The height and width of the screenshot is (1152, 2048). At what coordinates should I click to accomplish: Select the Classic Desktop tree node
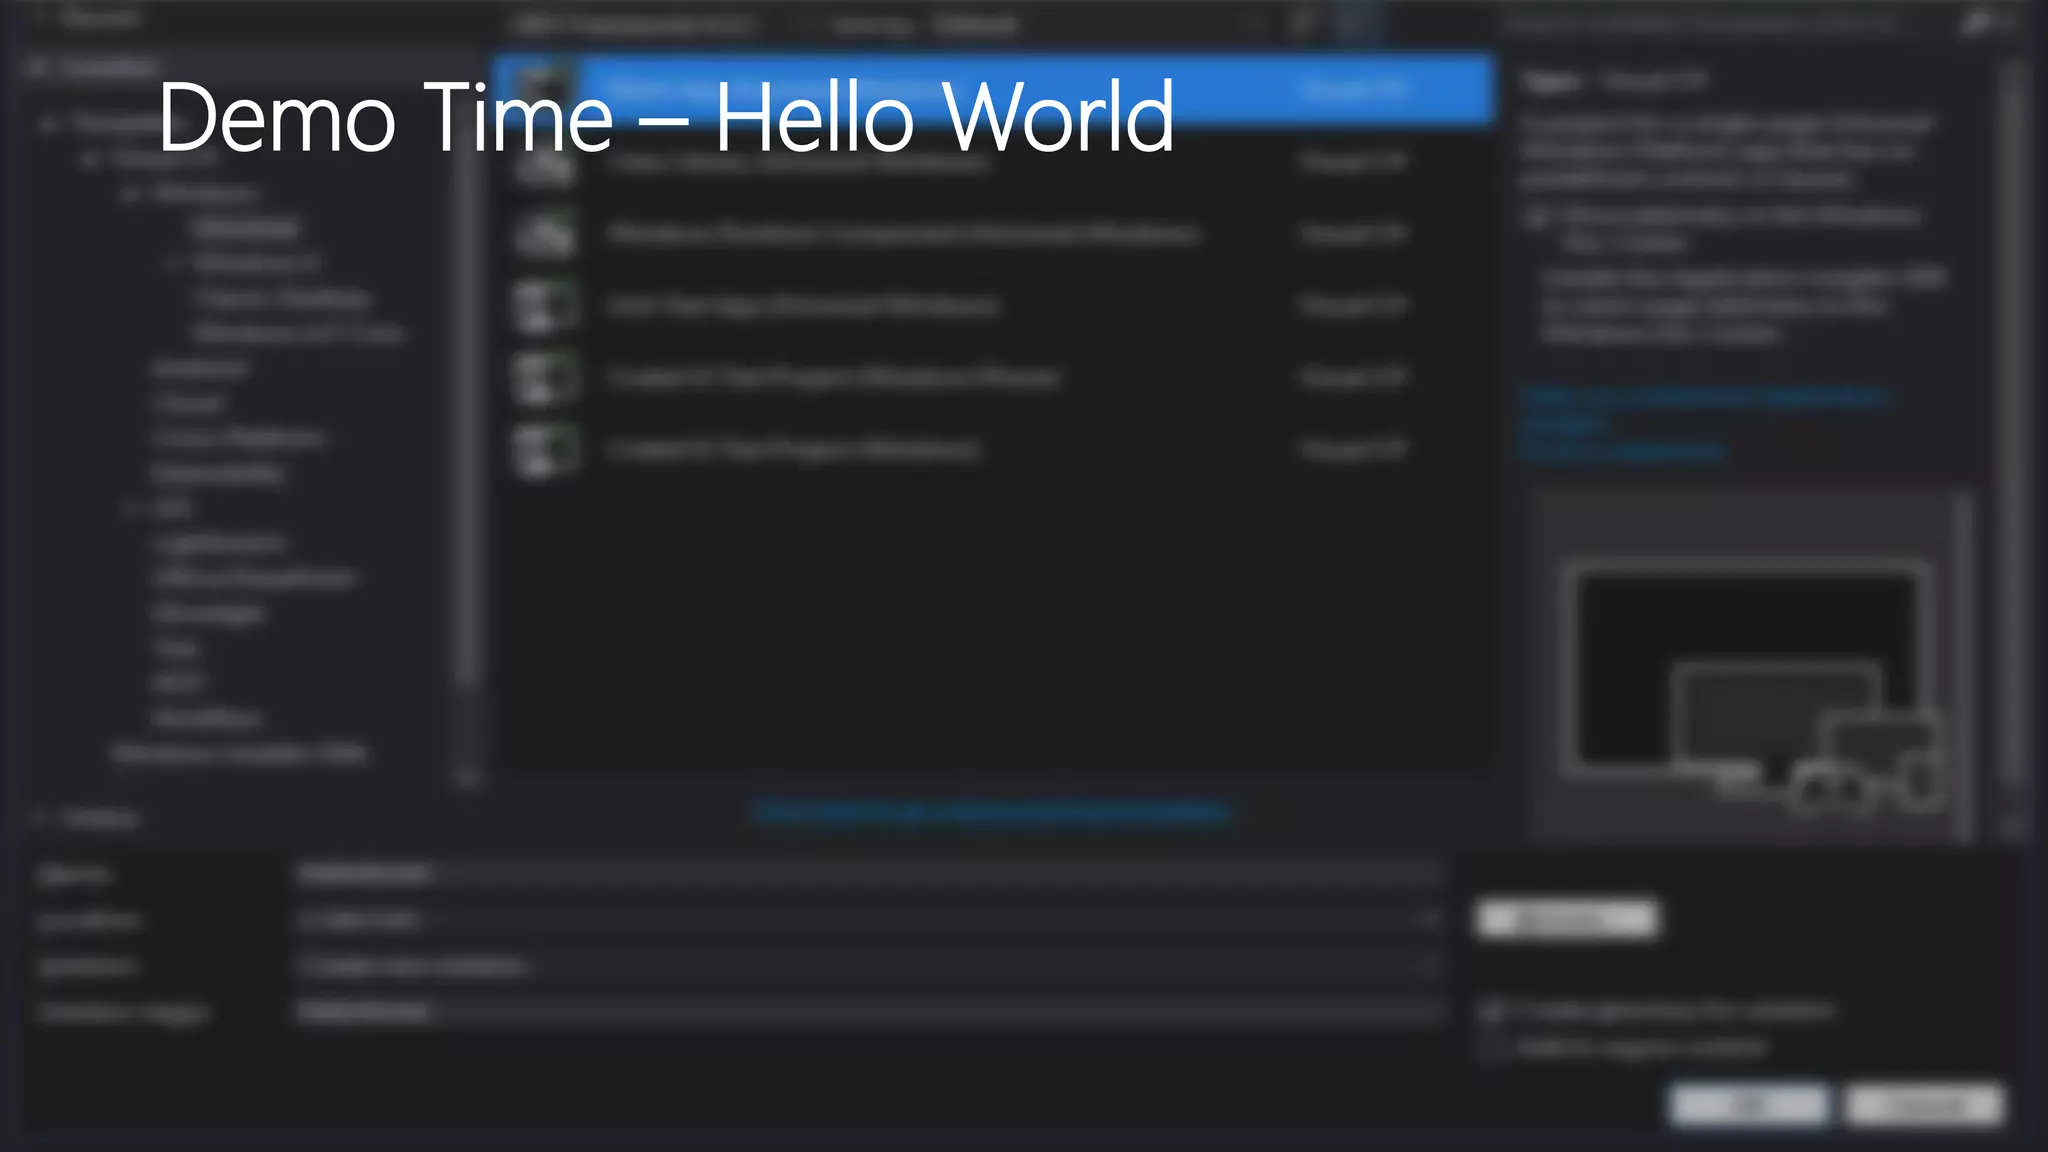pyautogui.click(x=284, y=298)
